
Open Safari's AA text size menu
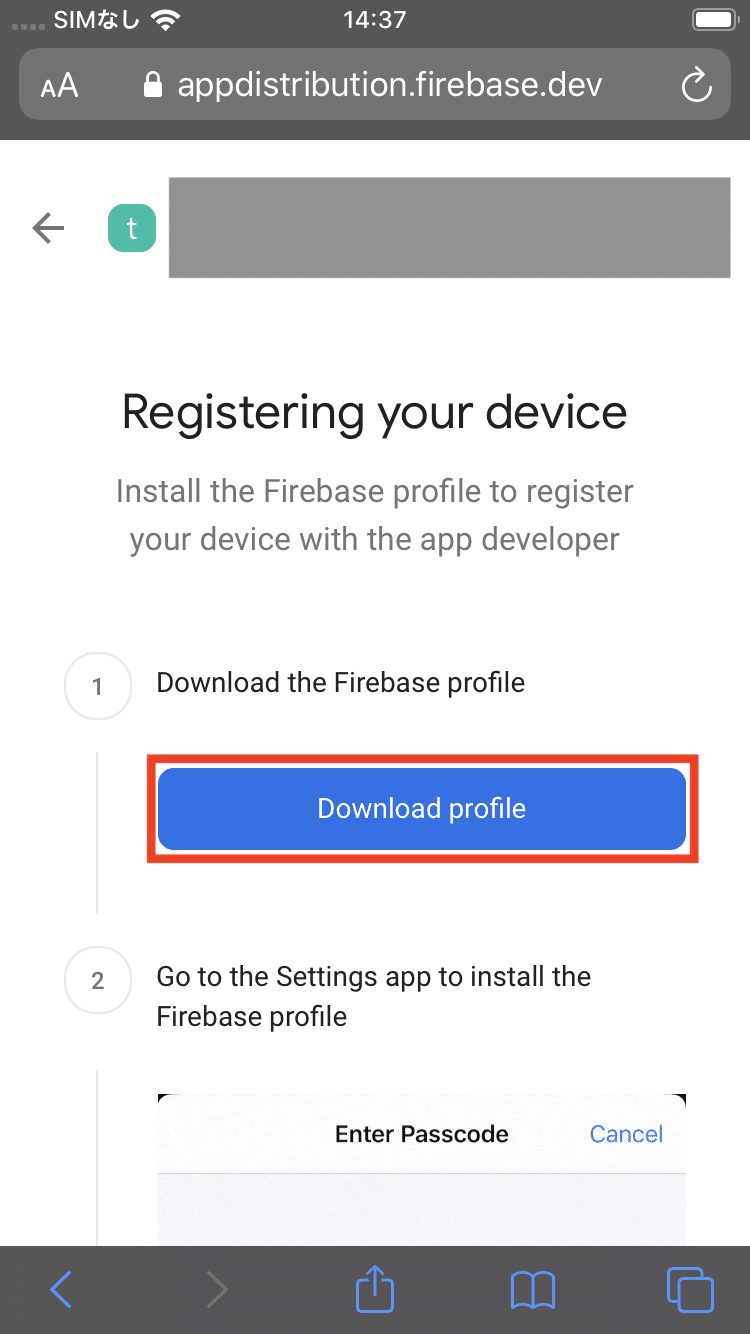coord(59,86)
